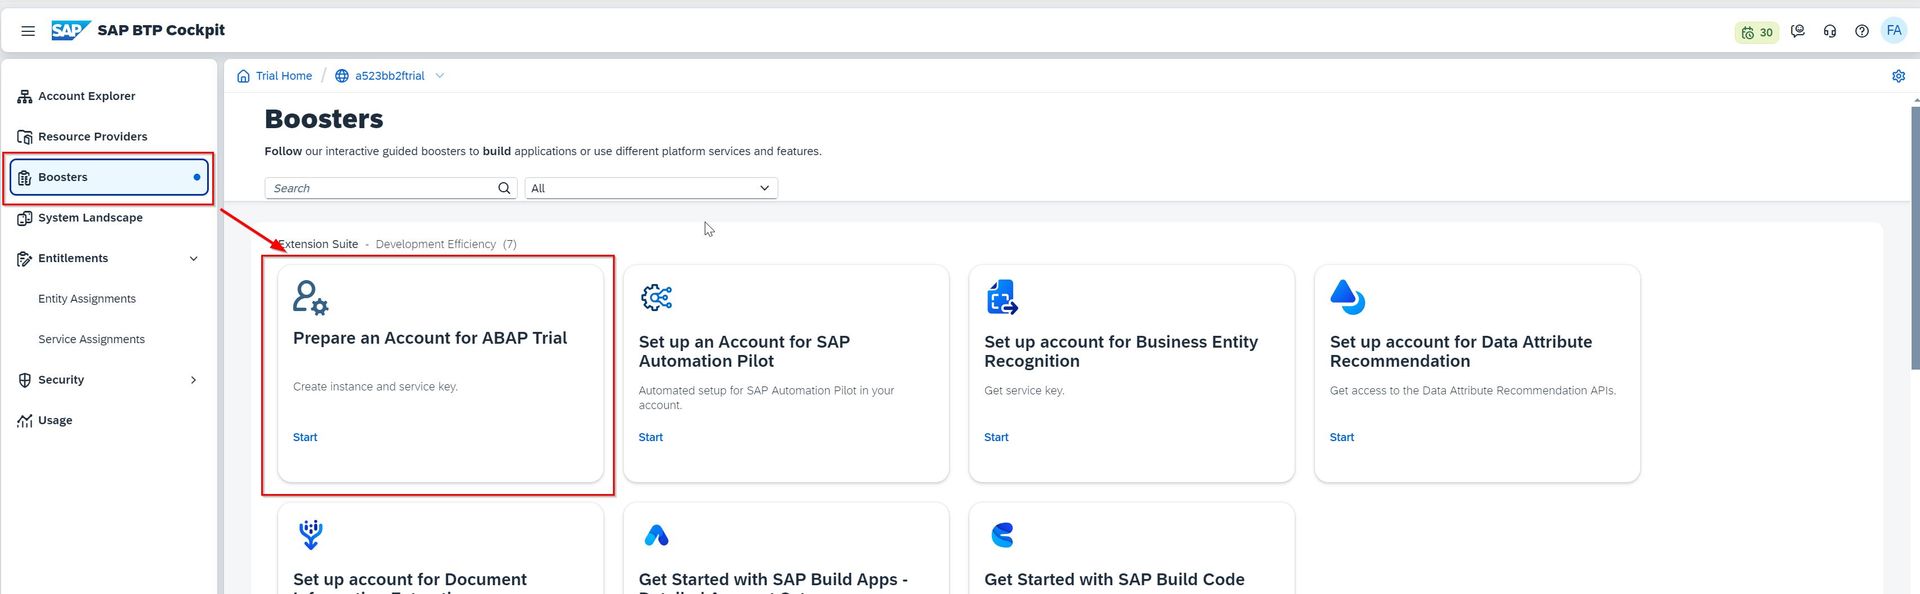
Task: Click the globe icon next to a523bb2ftrial
Action: click(342, 76)
